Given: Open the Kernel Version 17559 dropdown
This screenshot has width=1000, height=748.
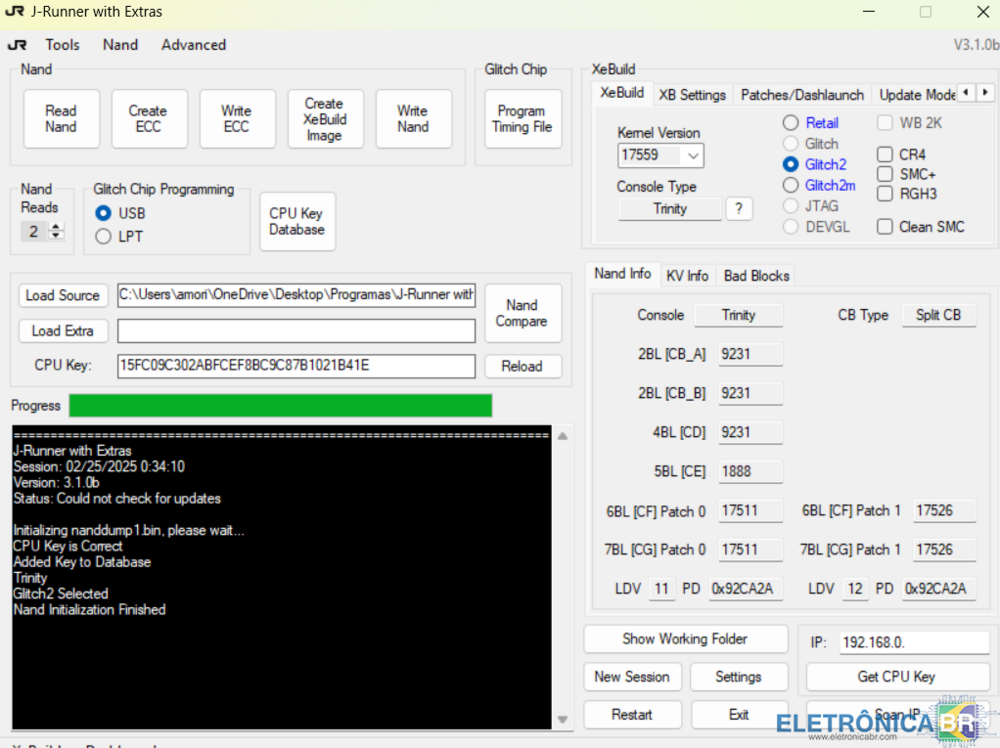Looking at the screenshot, I should [691, 155].
